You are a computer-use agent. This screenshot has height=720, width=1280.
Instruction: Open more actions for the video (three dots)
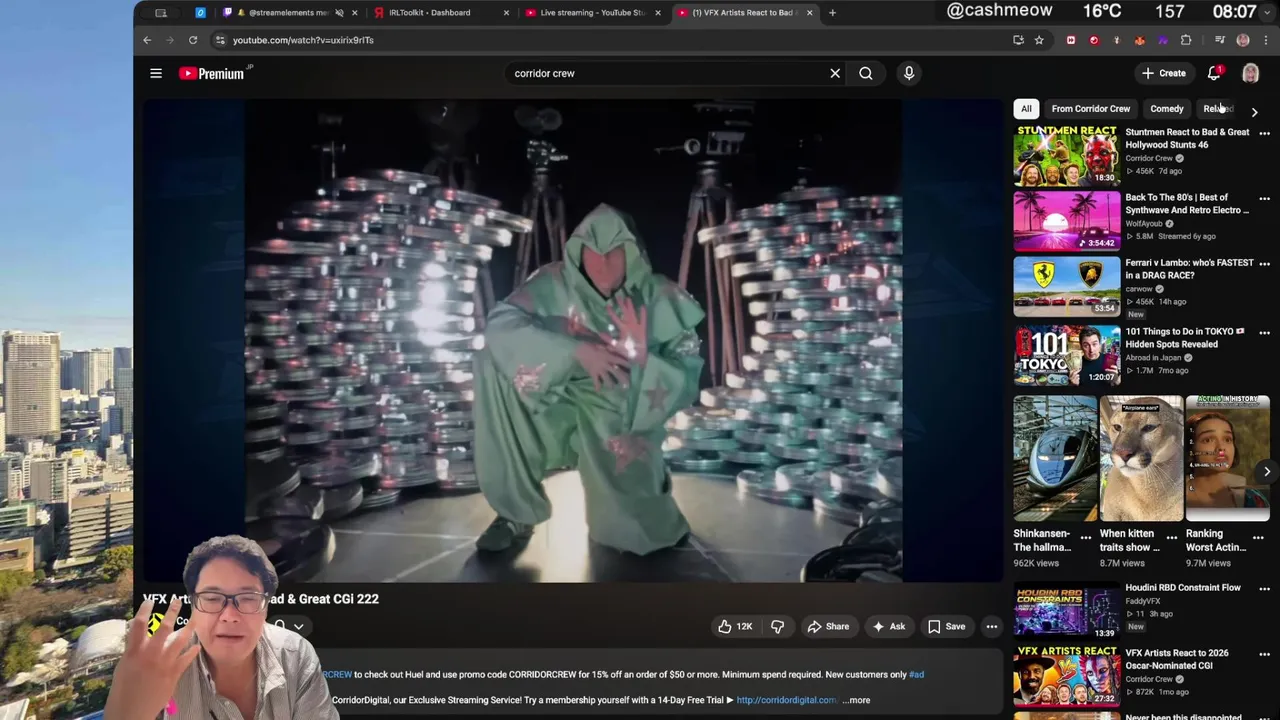click(992, 627)
